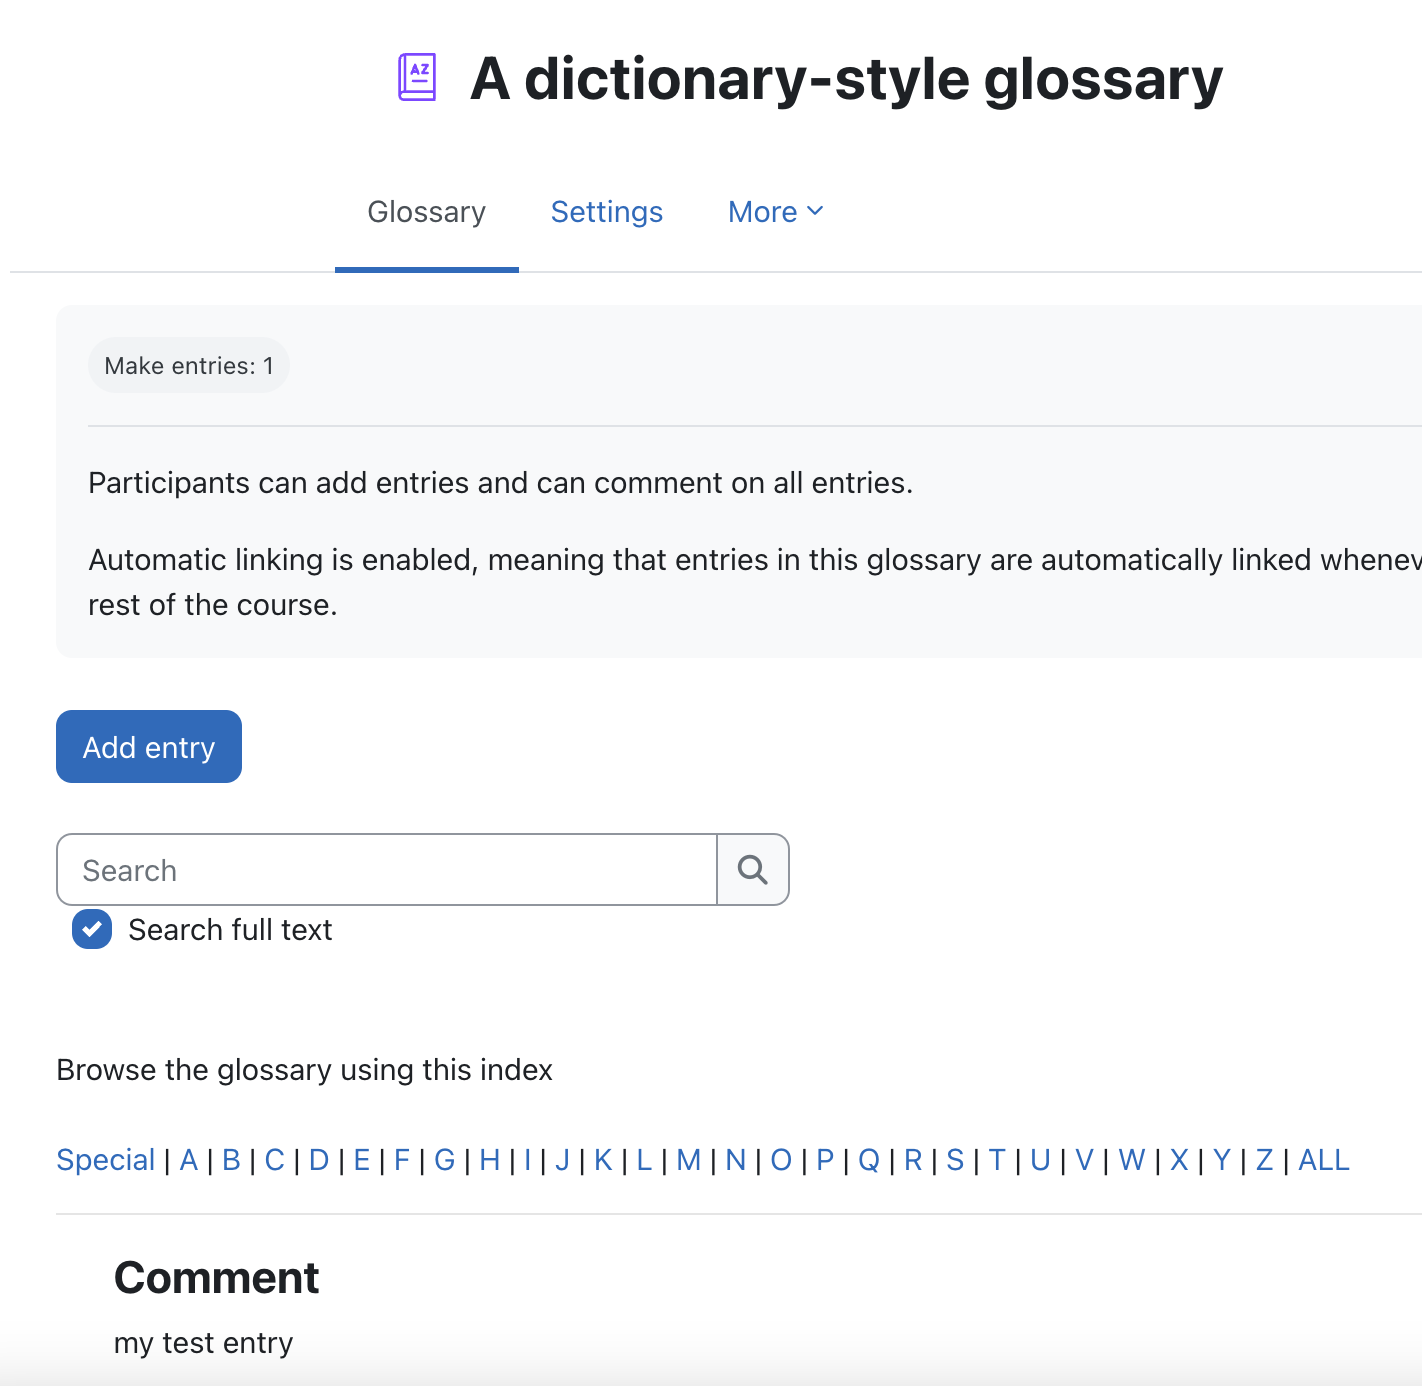The width and height of the screenshot is (1422, 1386).
Task: Open the Comment entry heading
Action: (216, 1278)
